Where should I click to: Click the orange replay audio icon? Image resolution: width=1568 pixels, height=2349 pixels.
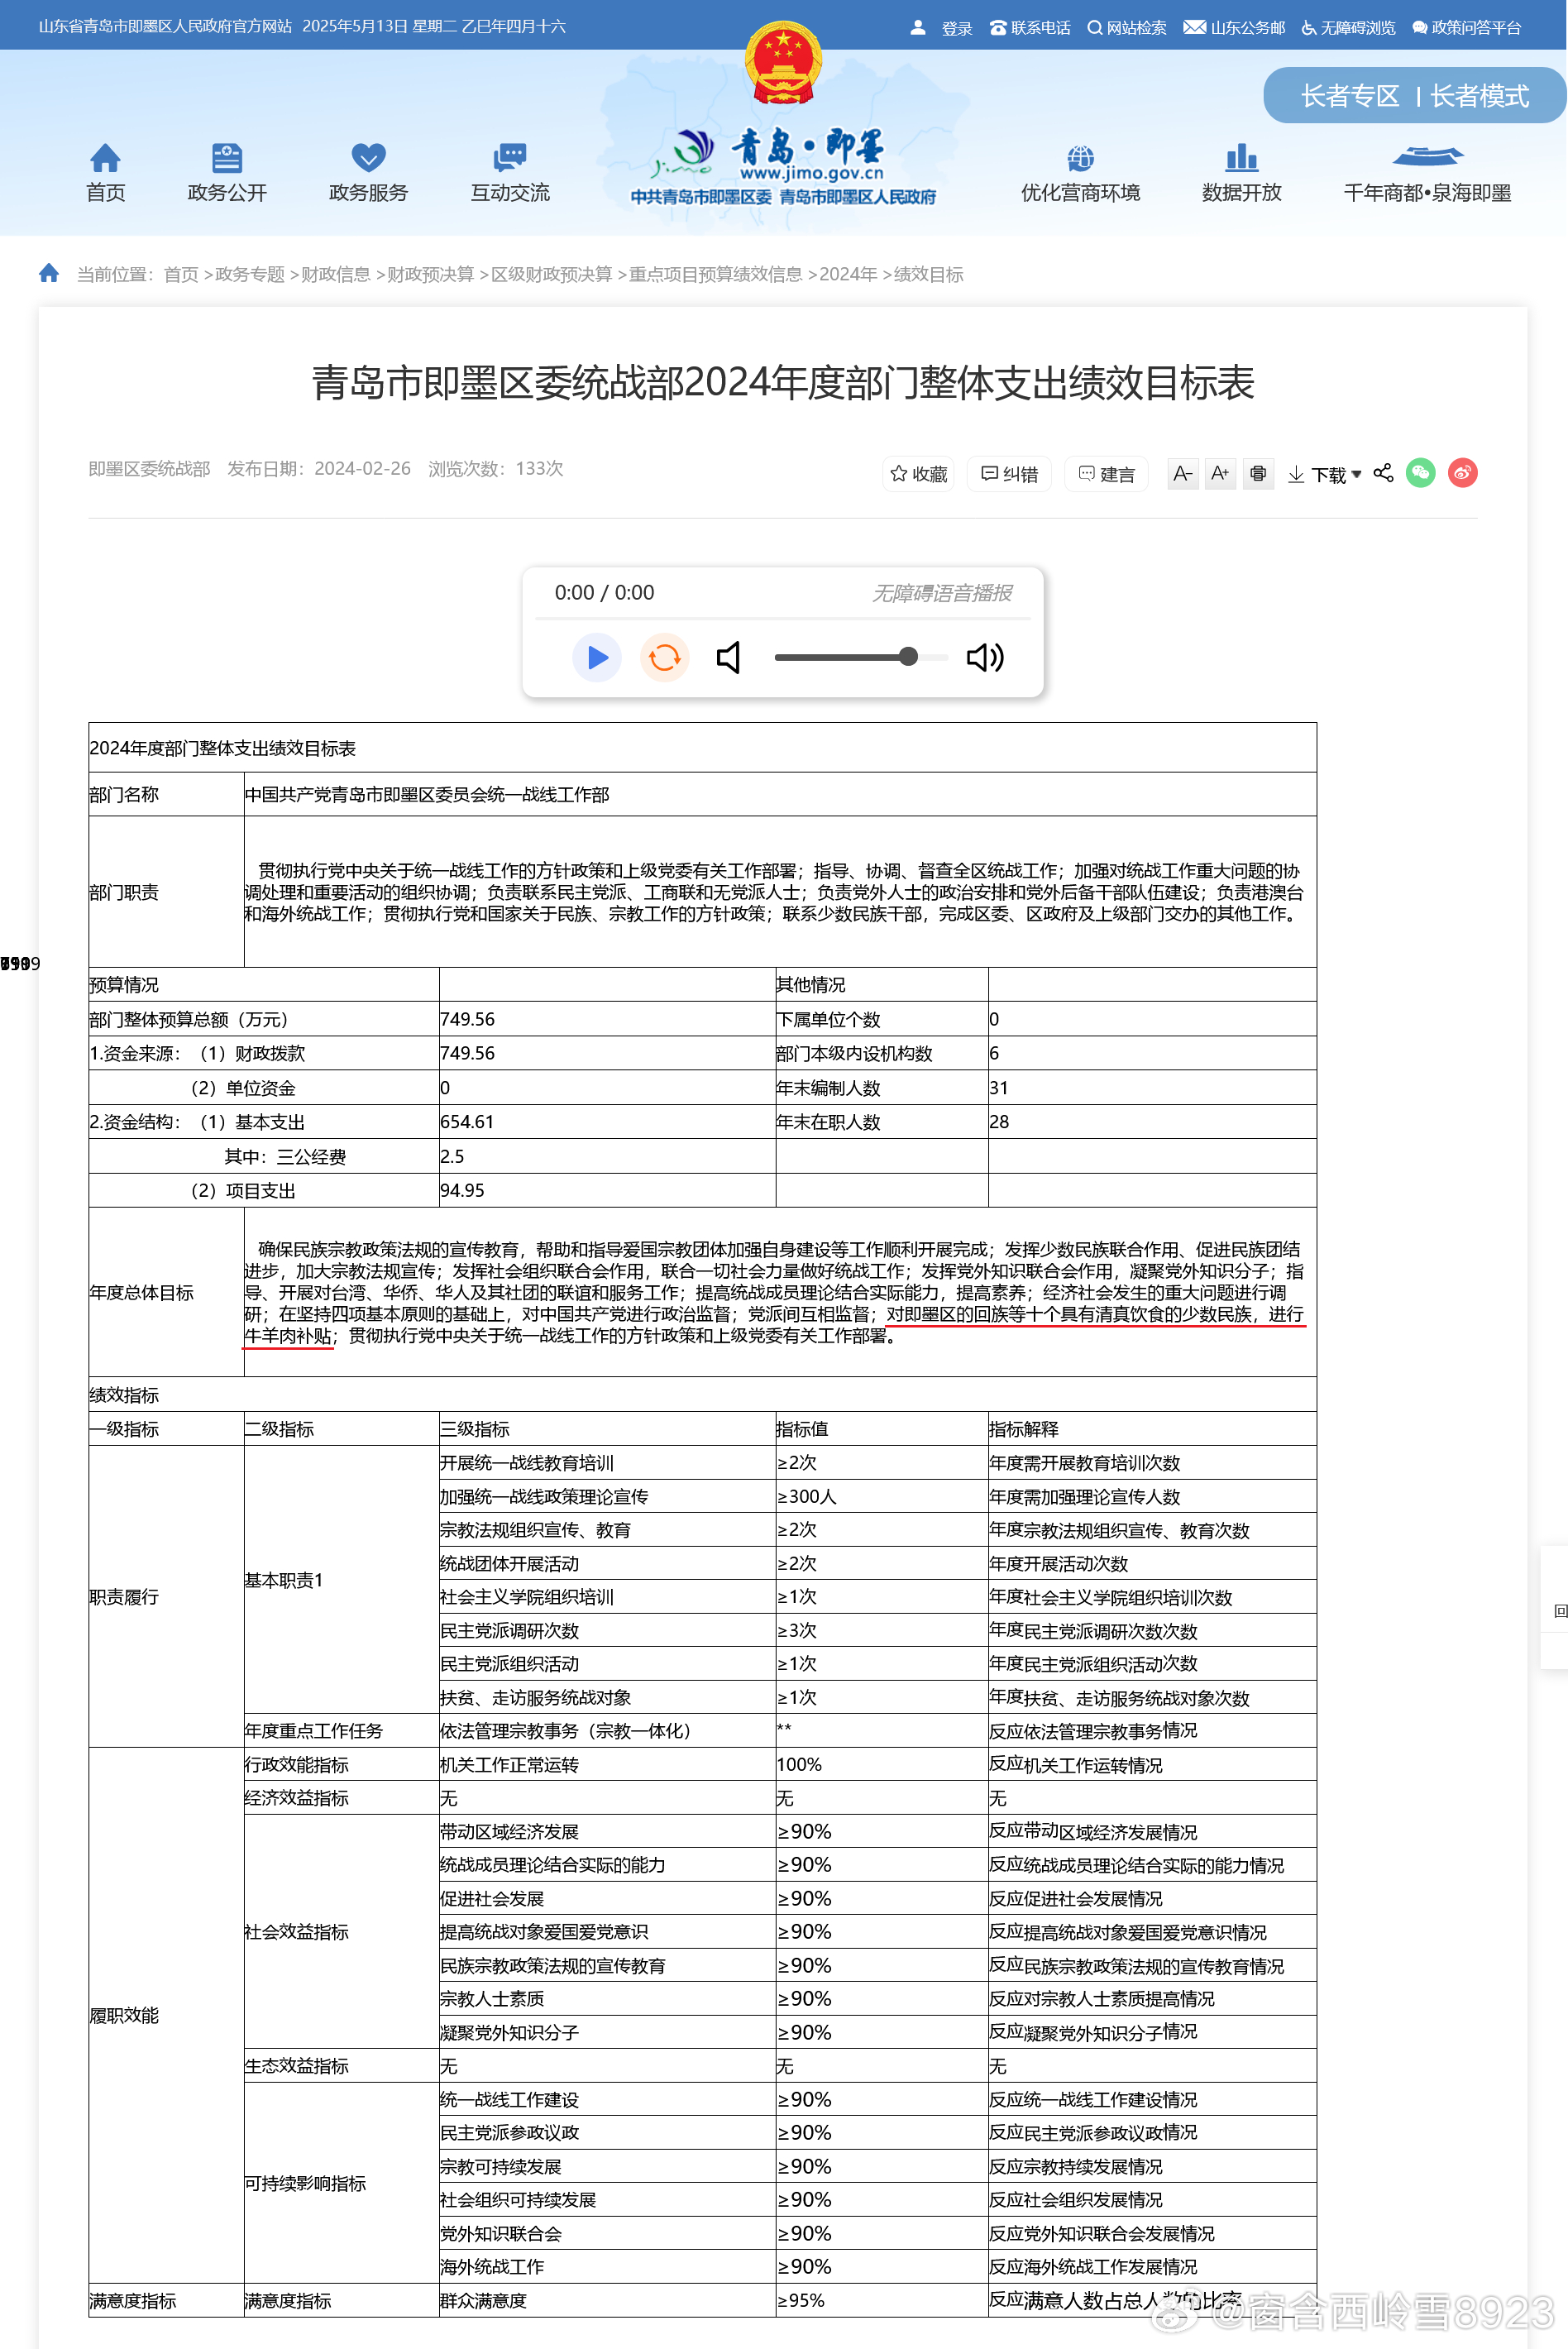point(664,657)
